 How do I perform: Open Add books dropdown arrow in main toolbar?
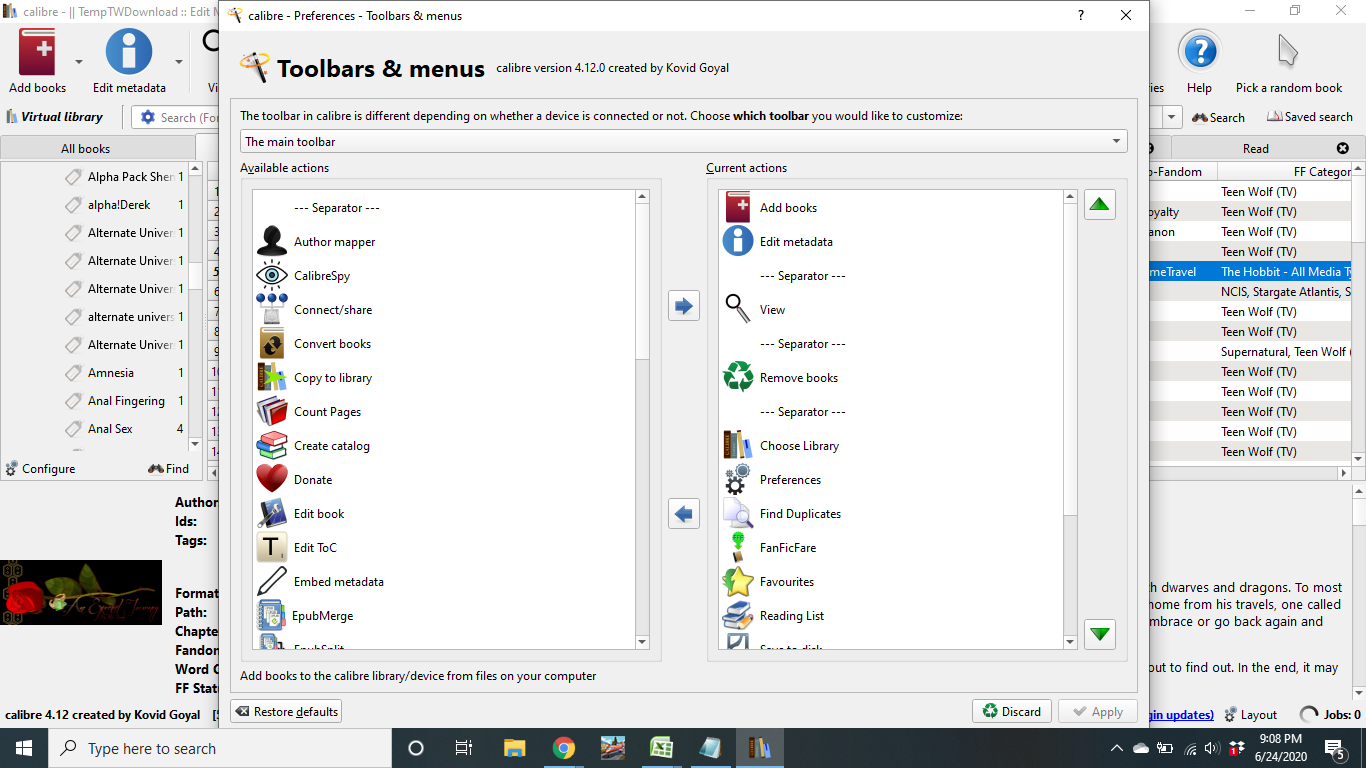[x=77, y=61]
